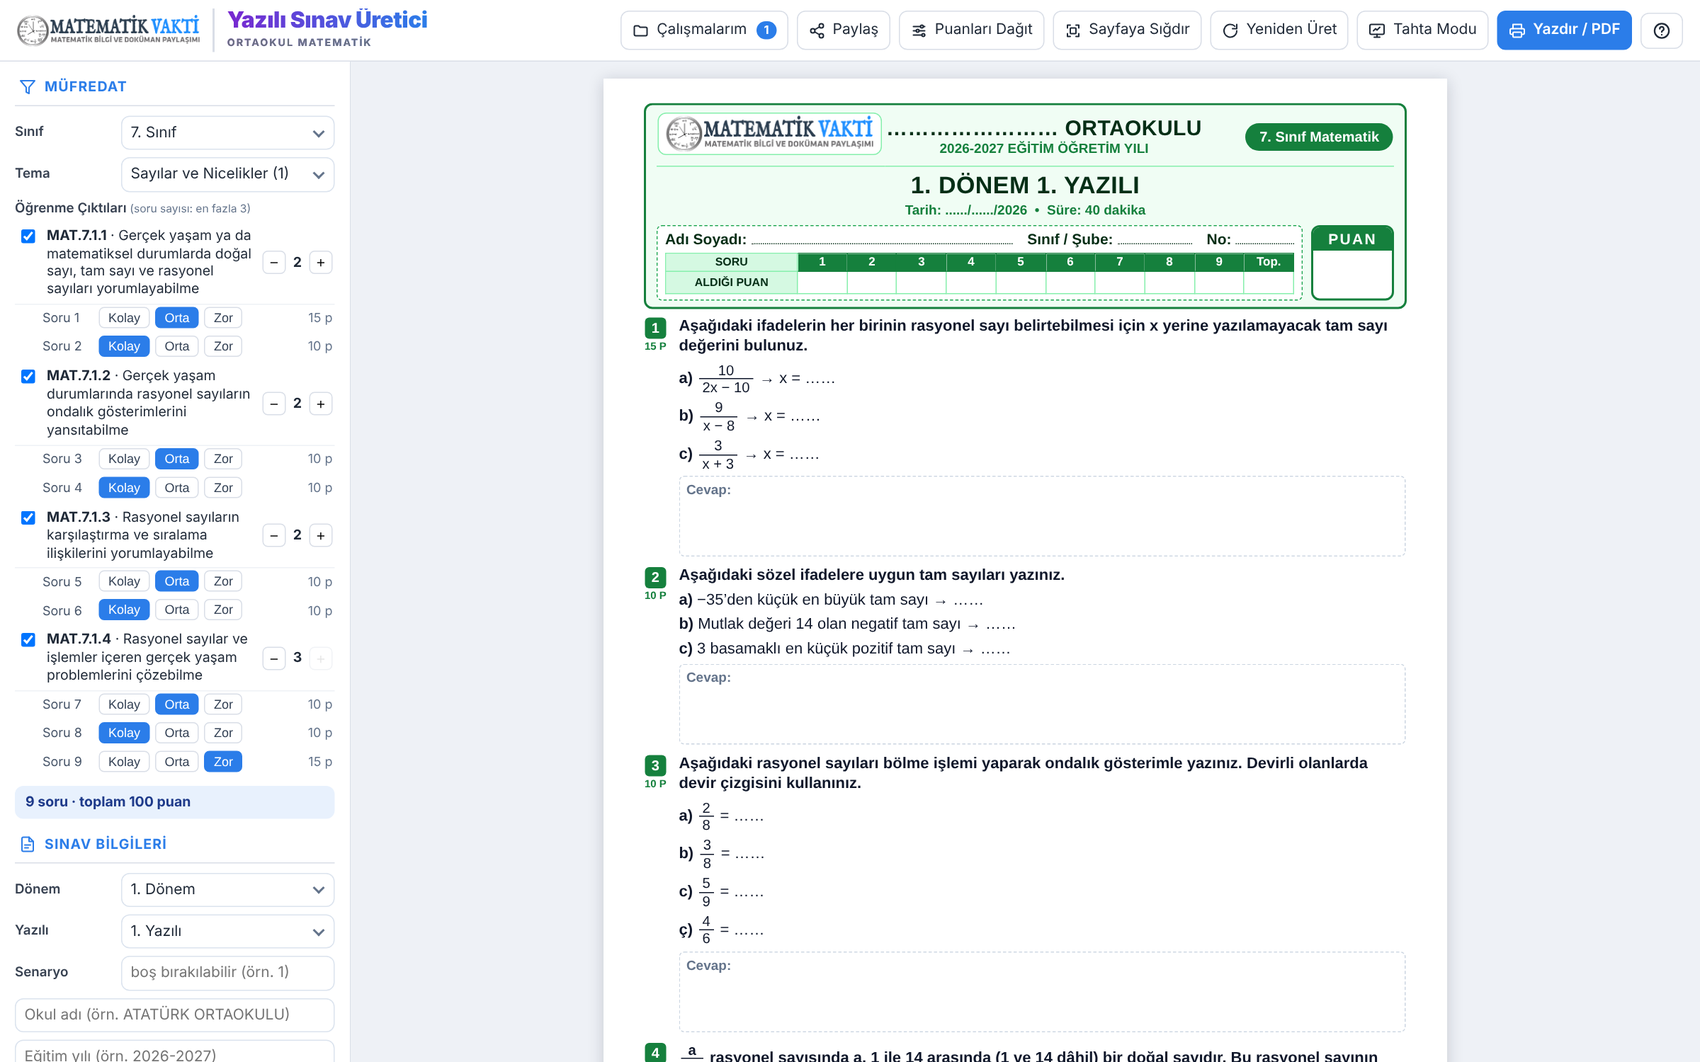Click the Matematik Vakti logo in header
The height and width of the screenshot is (1062, 1700).
pos(108,30)
